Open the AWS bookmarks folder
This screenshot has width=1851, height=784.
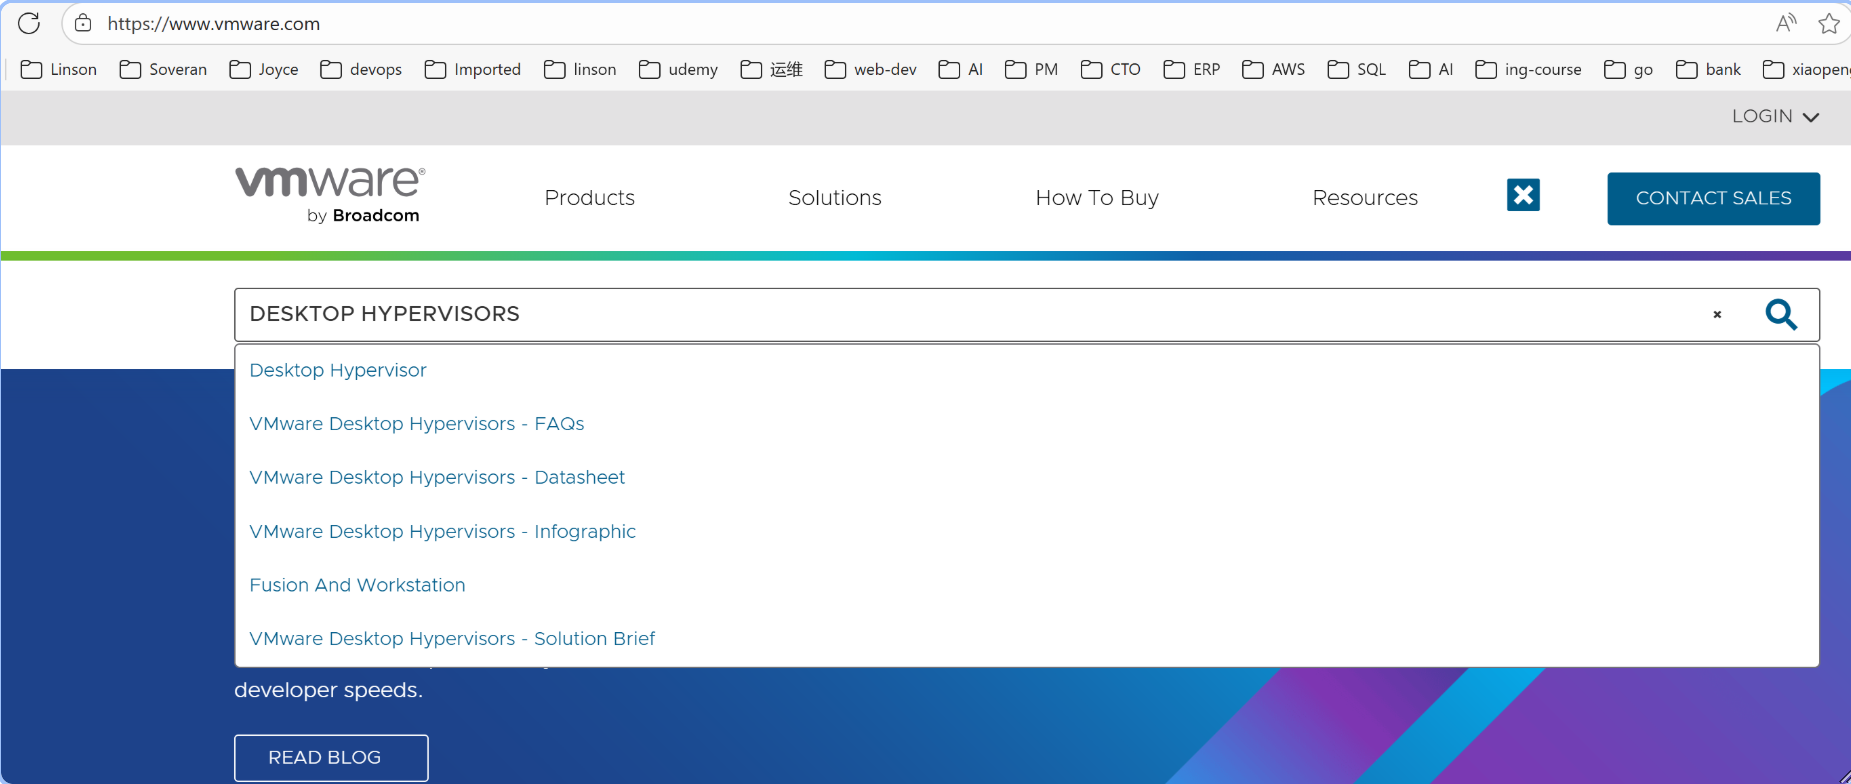pyautogui.click(x=1273, y=69)
